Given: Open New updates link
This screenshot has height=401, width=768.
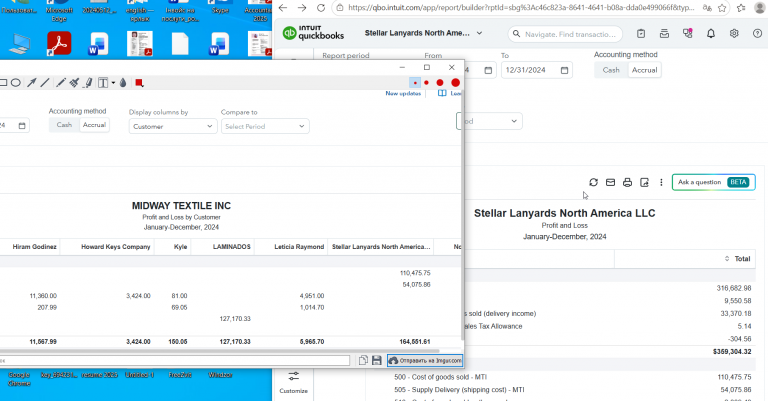Looking at the screenshot, I should (x=403, y=94).
